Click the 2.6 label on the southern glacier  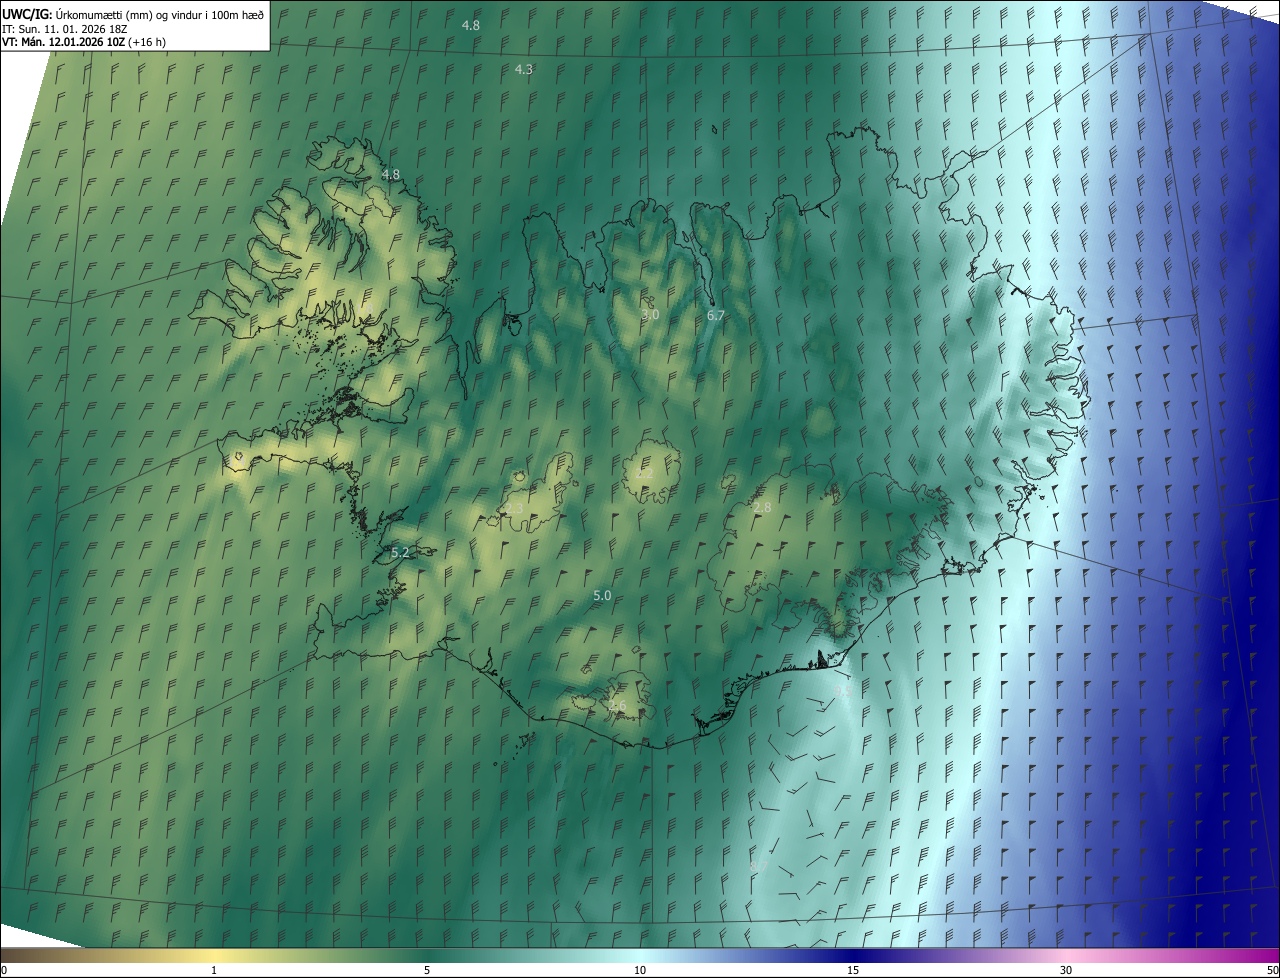click(x=617, y=706)
